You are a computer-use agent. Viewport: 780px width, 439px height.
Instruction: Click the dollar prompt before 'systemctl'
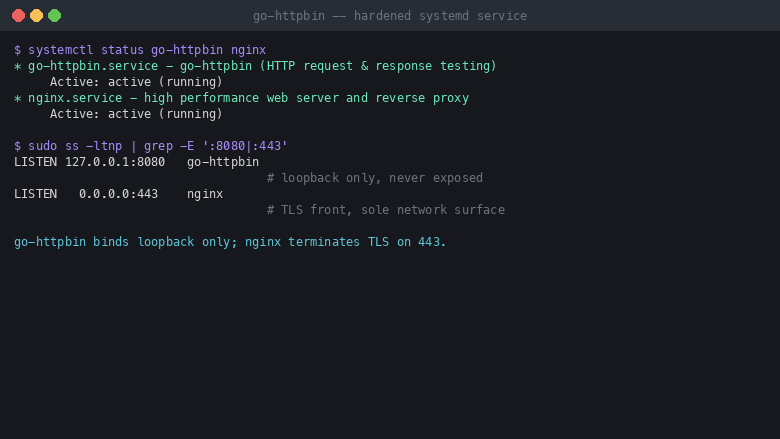click(17, 50)
